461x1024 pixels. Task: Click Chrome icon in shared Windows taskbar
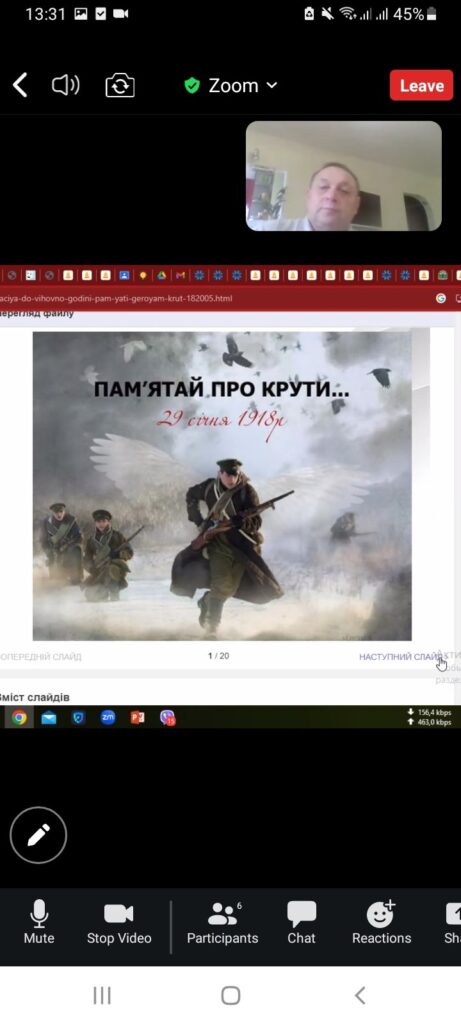click(20, 718)
